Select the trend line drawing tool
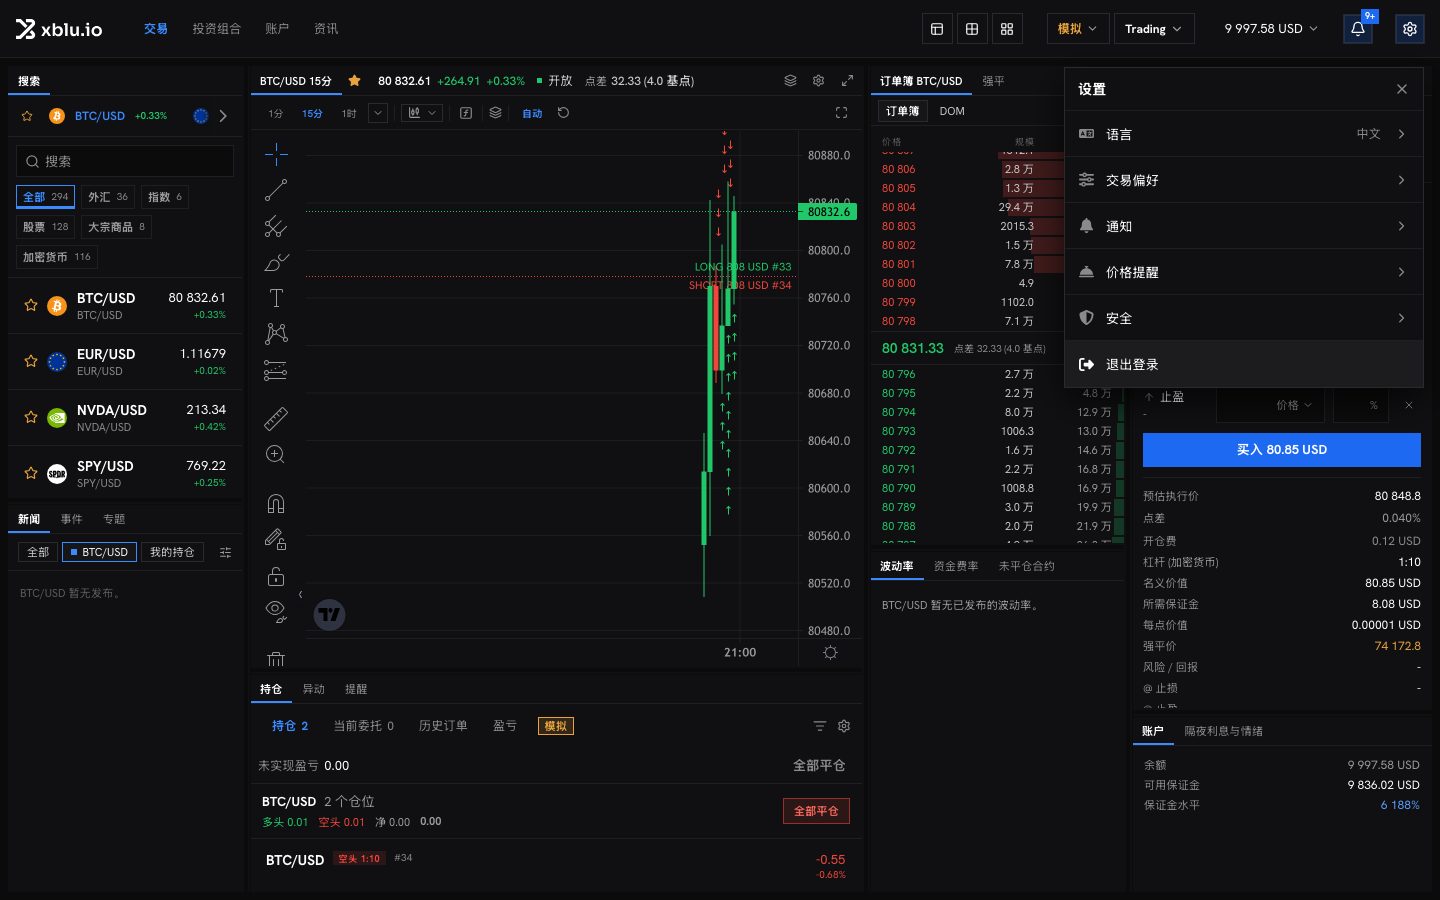The height and width of the screenshot is (900, 1440). 276,190
